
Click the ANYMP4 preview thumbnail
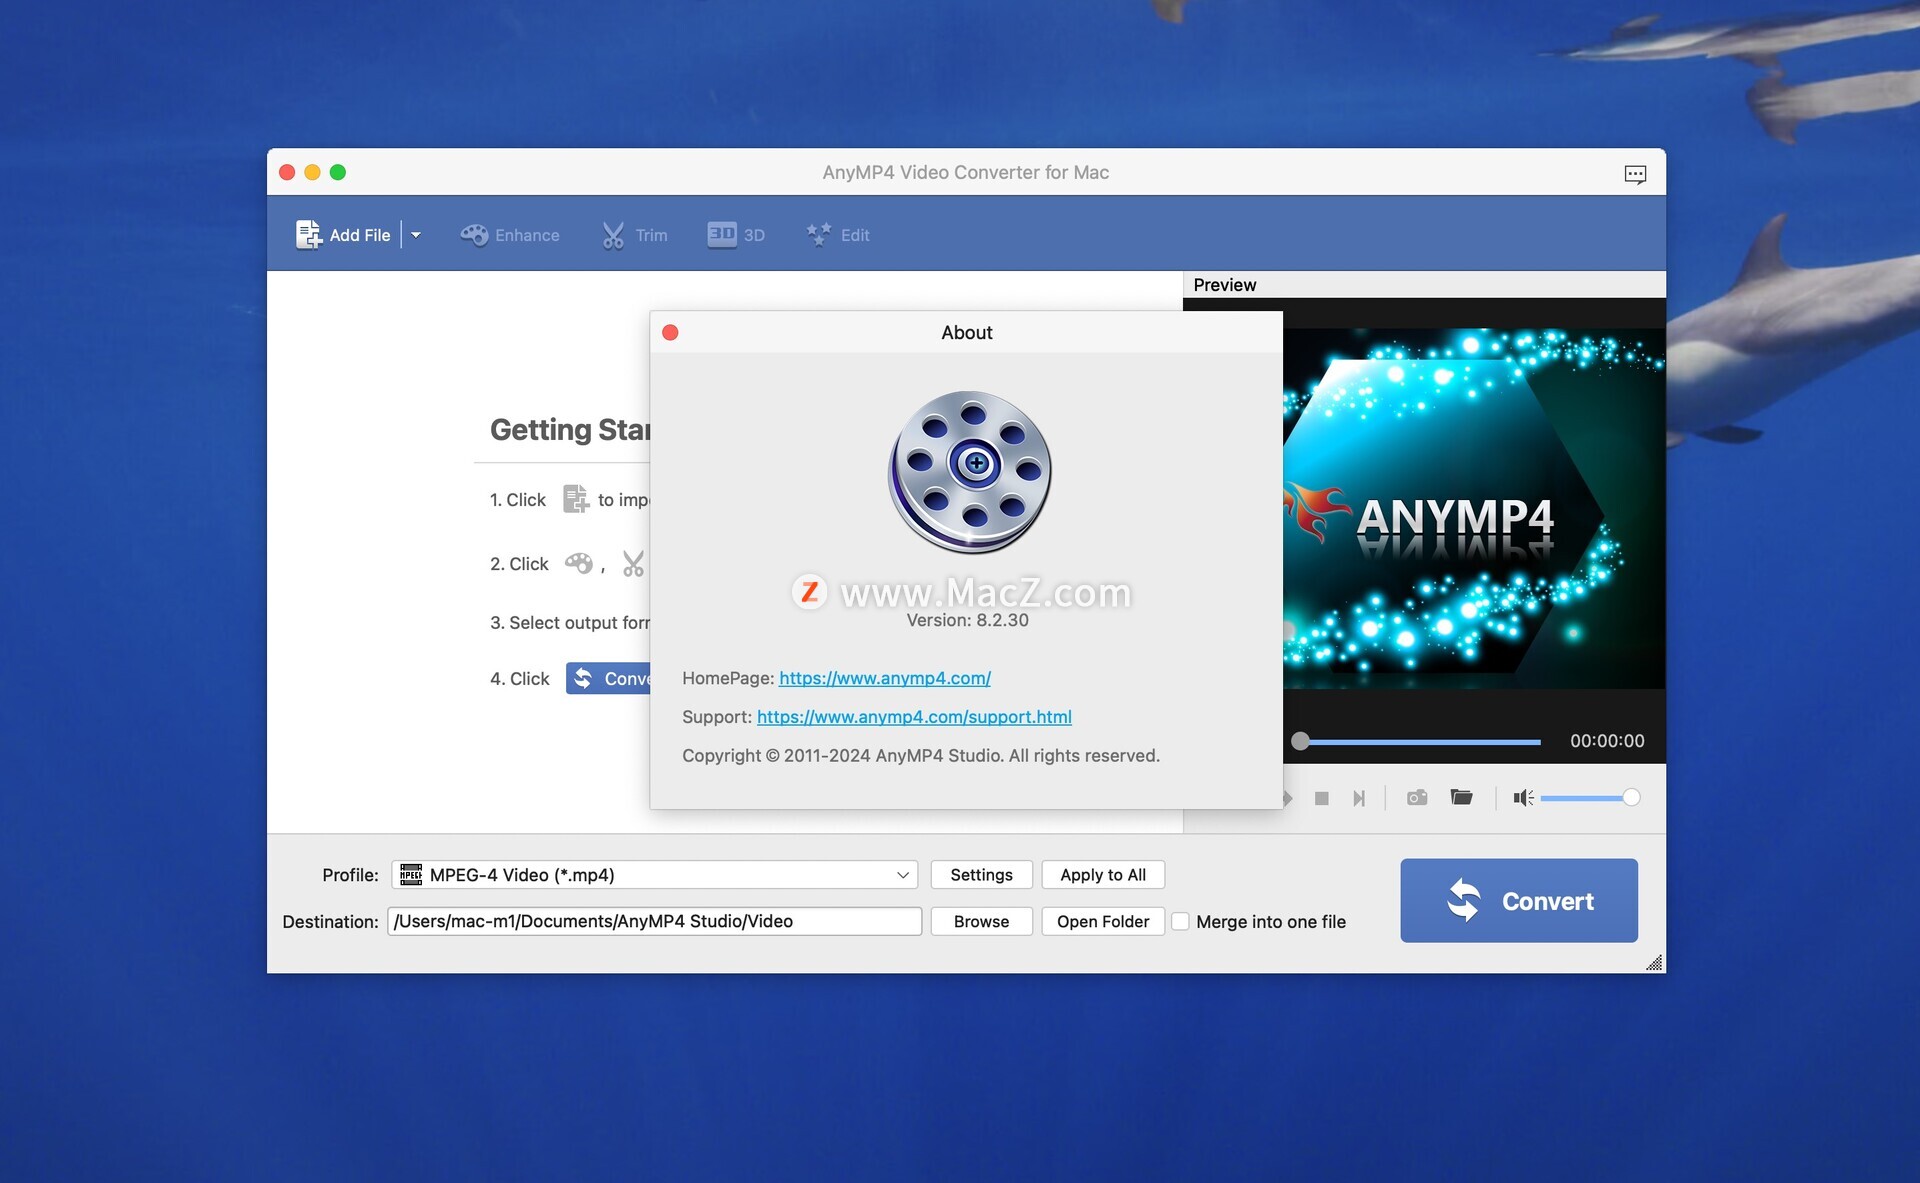point(1474,508)
